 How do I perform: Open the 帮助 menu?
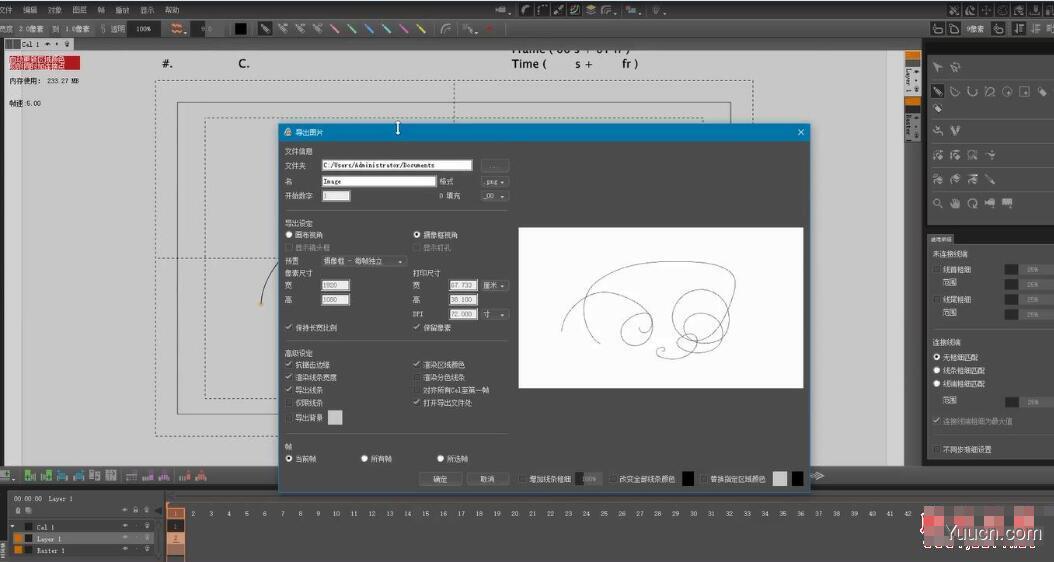click(172, 9)
